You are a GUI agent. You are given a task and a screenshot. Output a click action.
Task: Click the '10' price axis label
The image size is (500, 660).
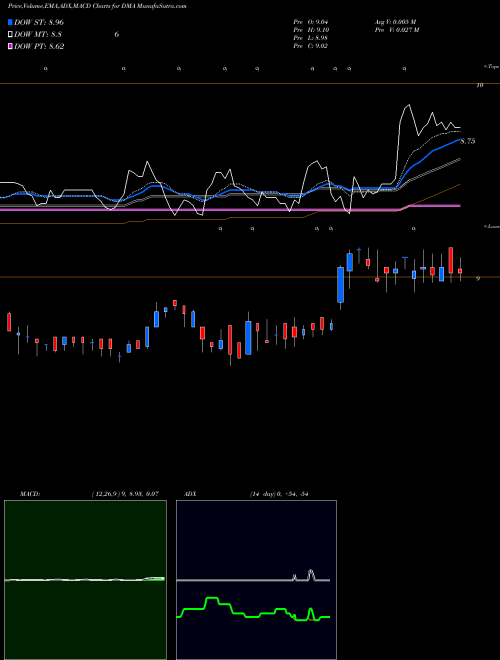click(479, 85)
